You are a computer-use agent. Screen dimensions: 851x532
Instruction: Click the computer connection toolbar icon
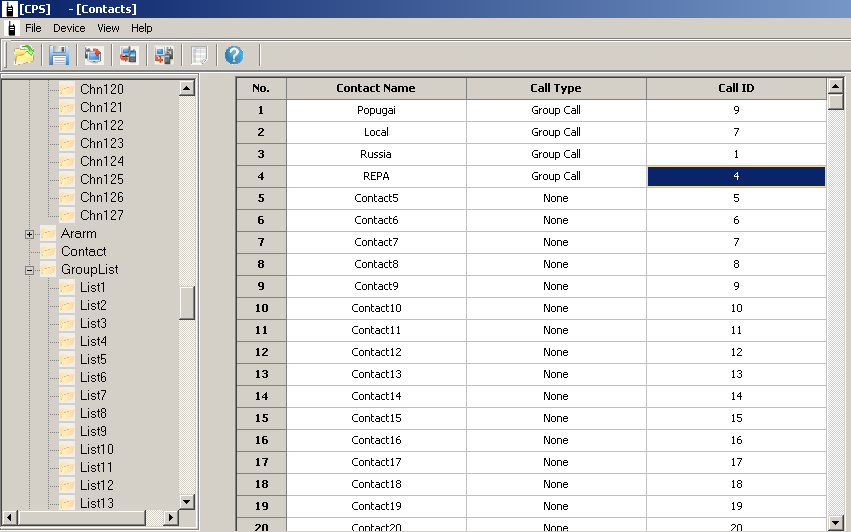tap(93, 55)
